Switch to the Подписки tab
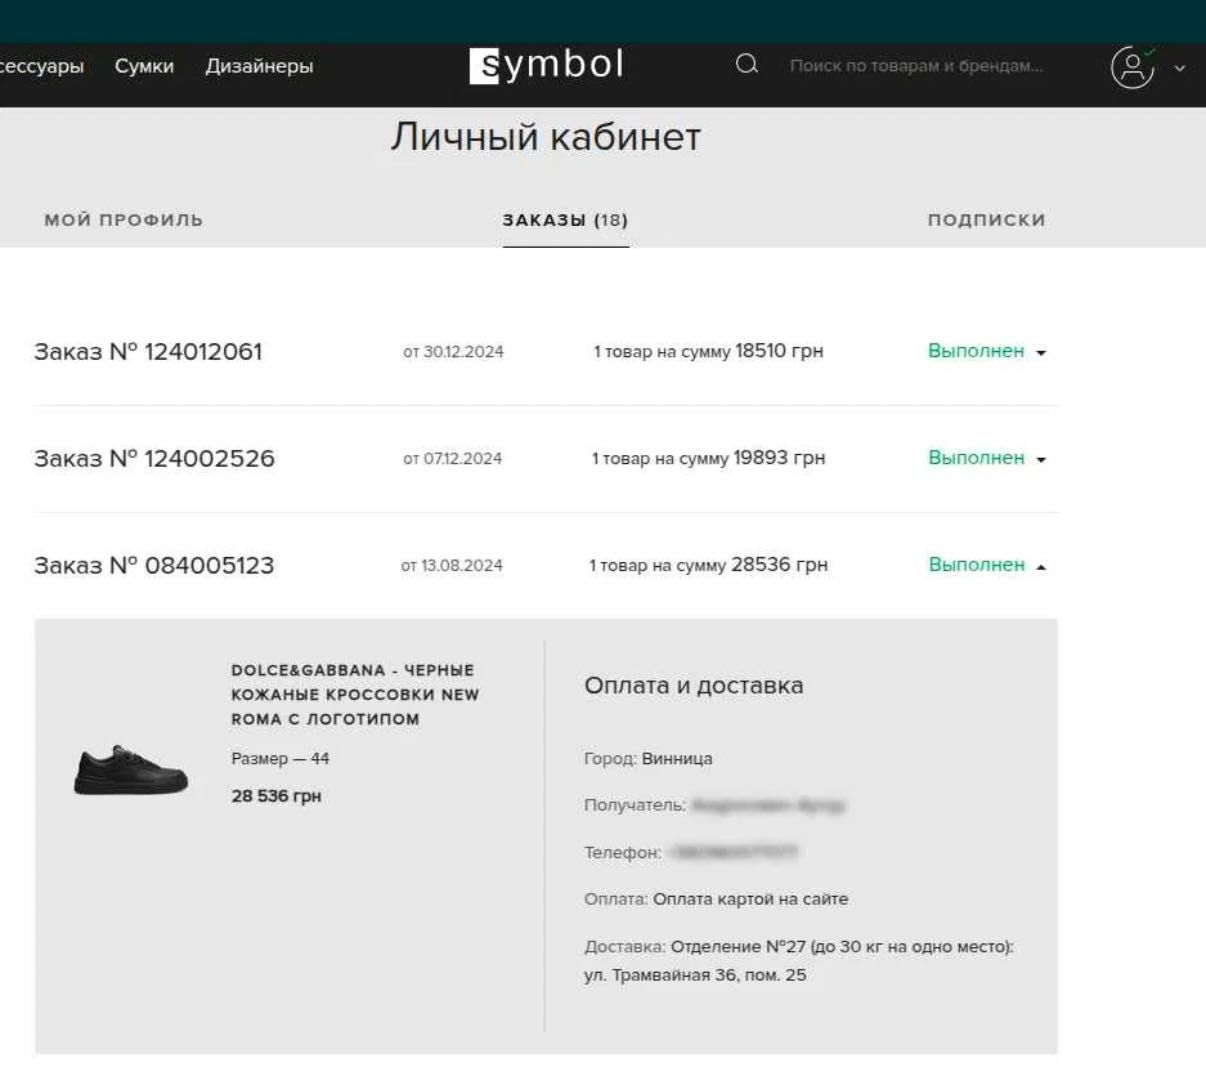 coord(986,220)
